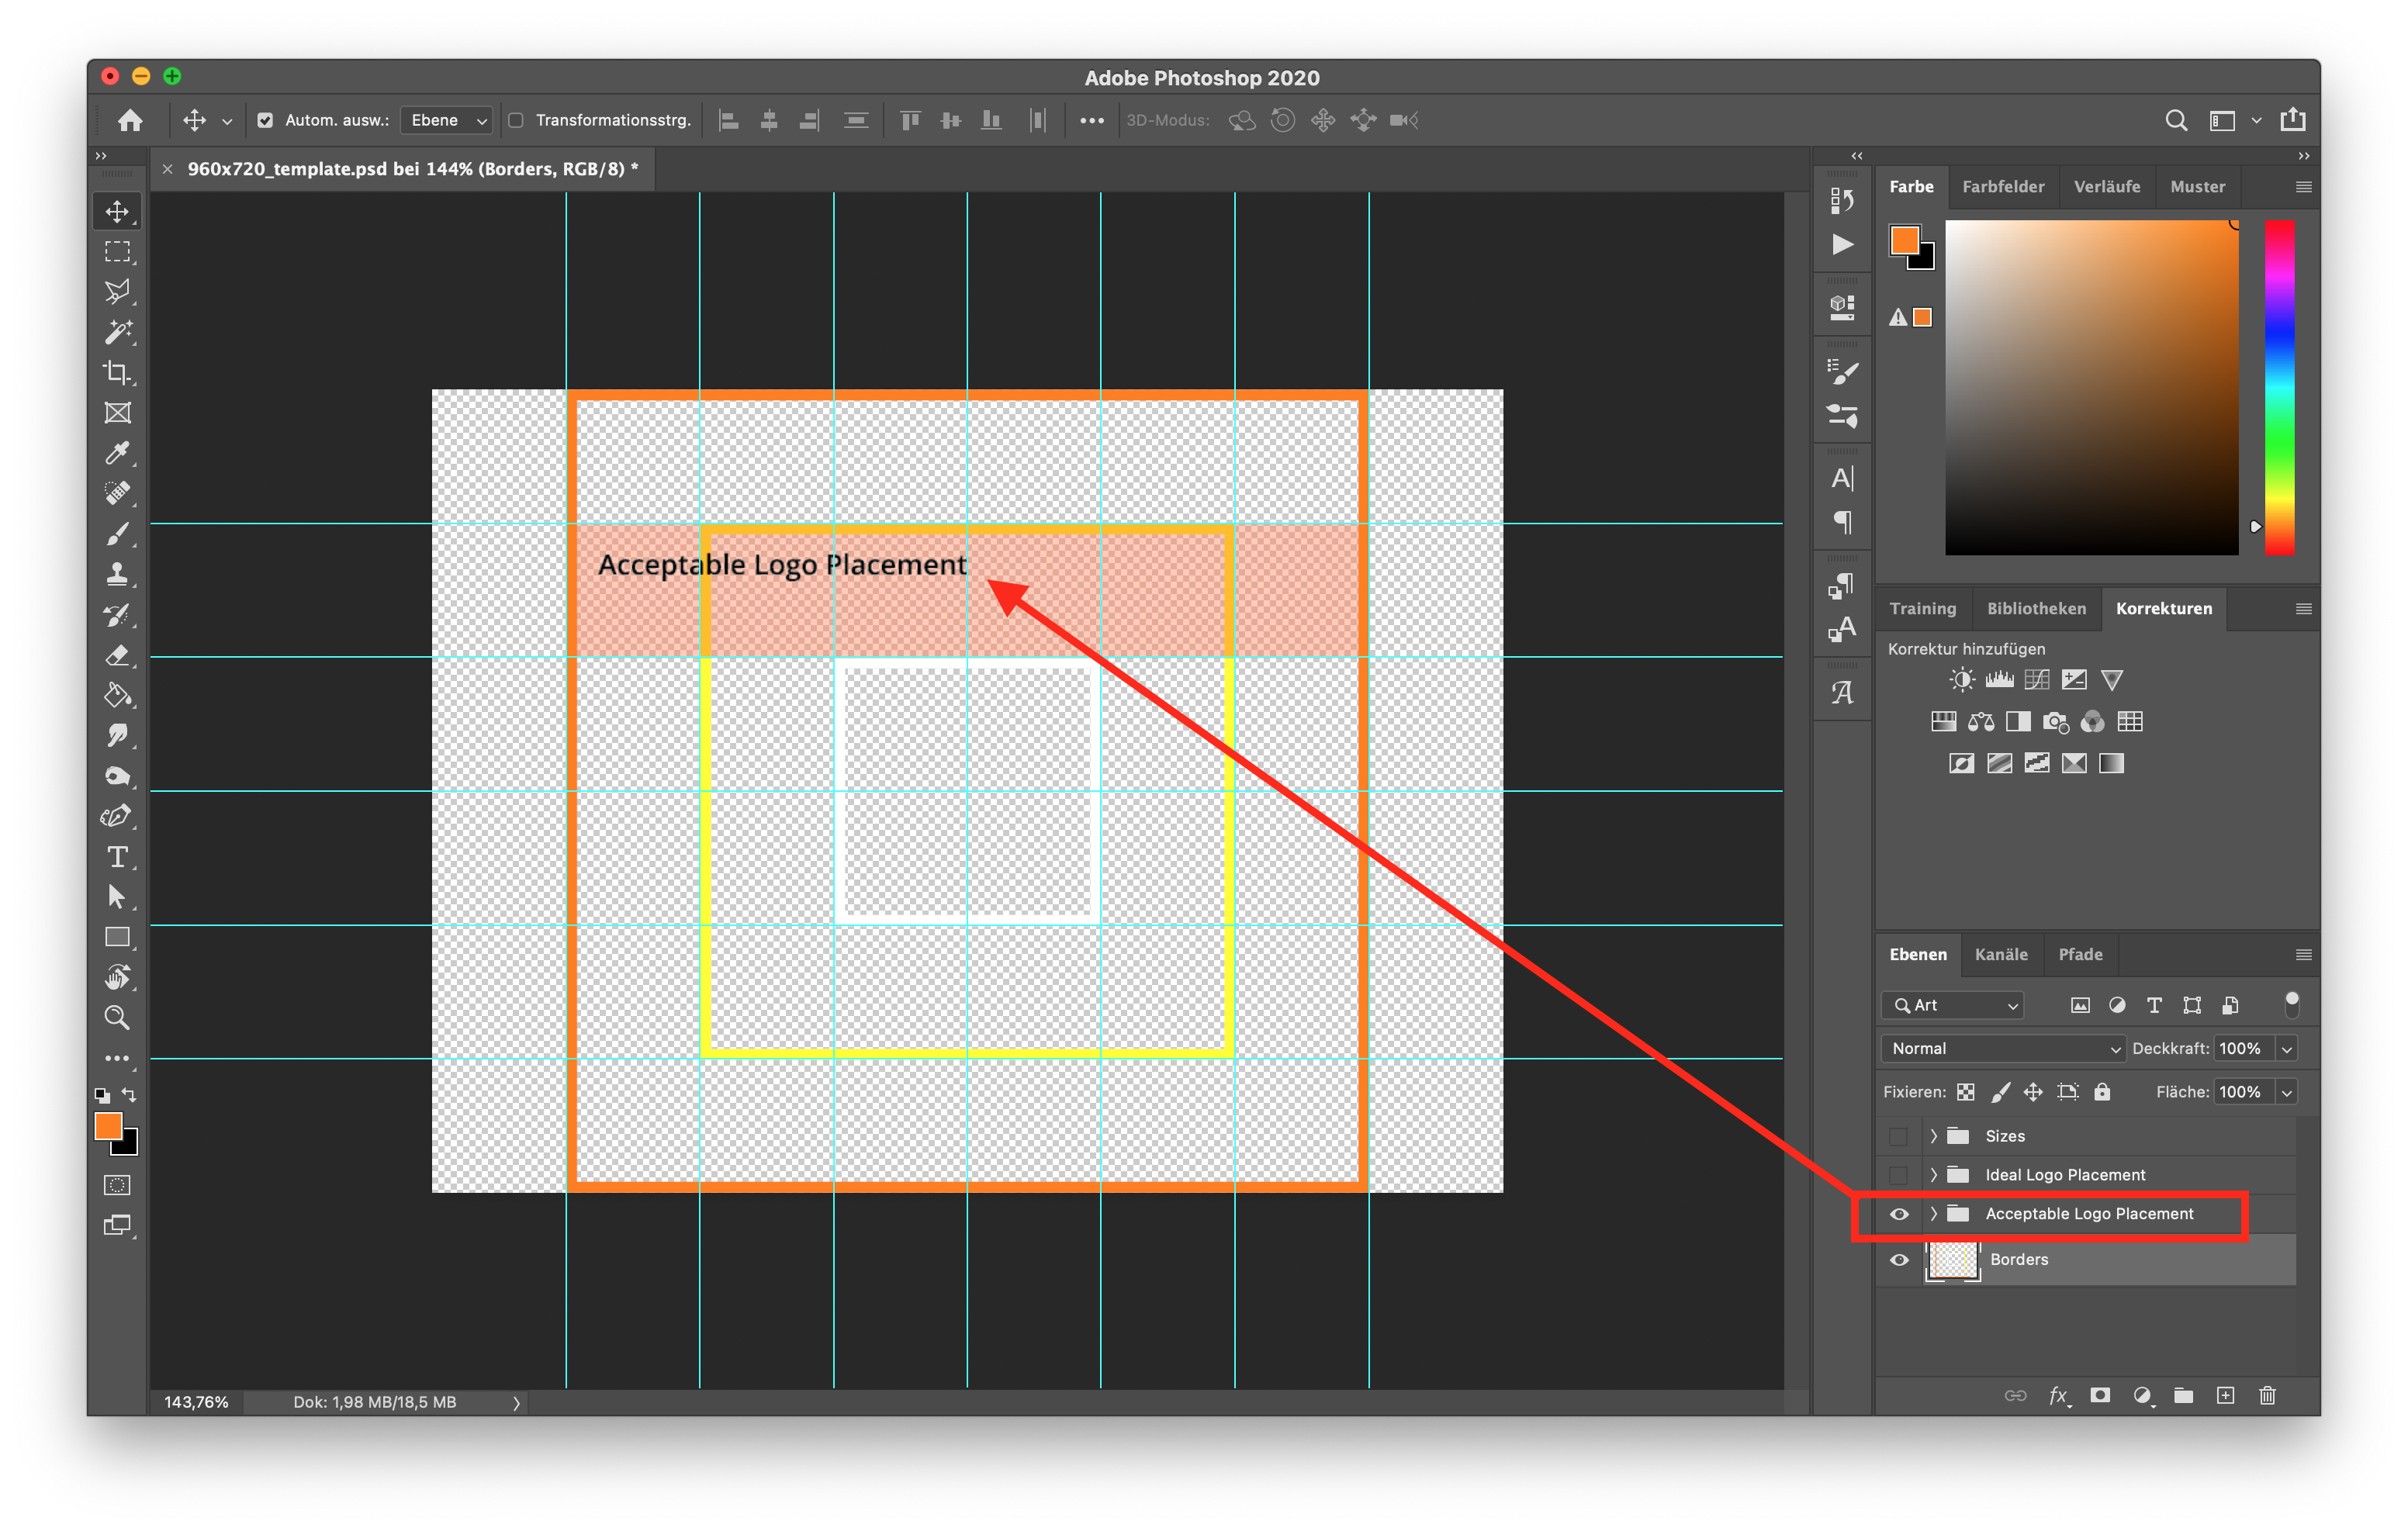Expand the Ideal Logo Placement group
The height and width of the screenshot is (1531, 2408).
pyautogui.click(x=1933, y=1175)
